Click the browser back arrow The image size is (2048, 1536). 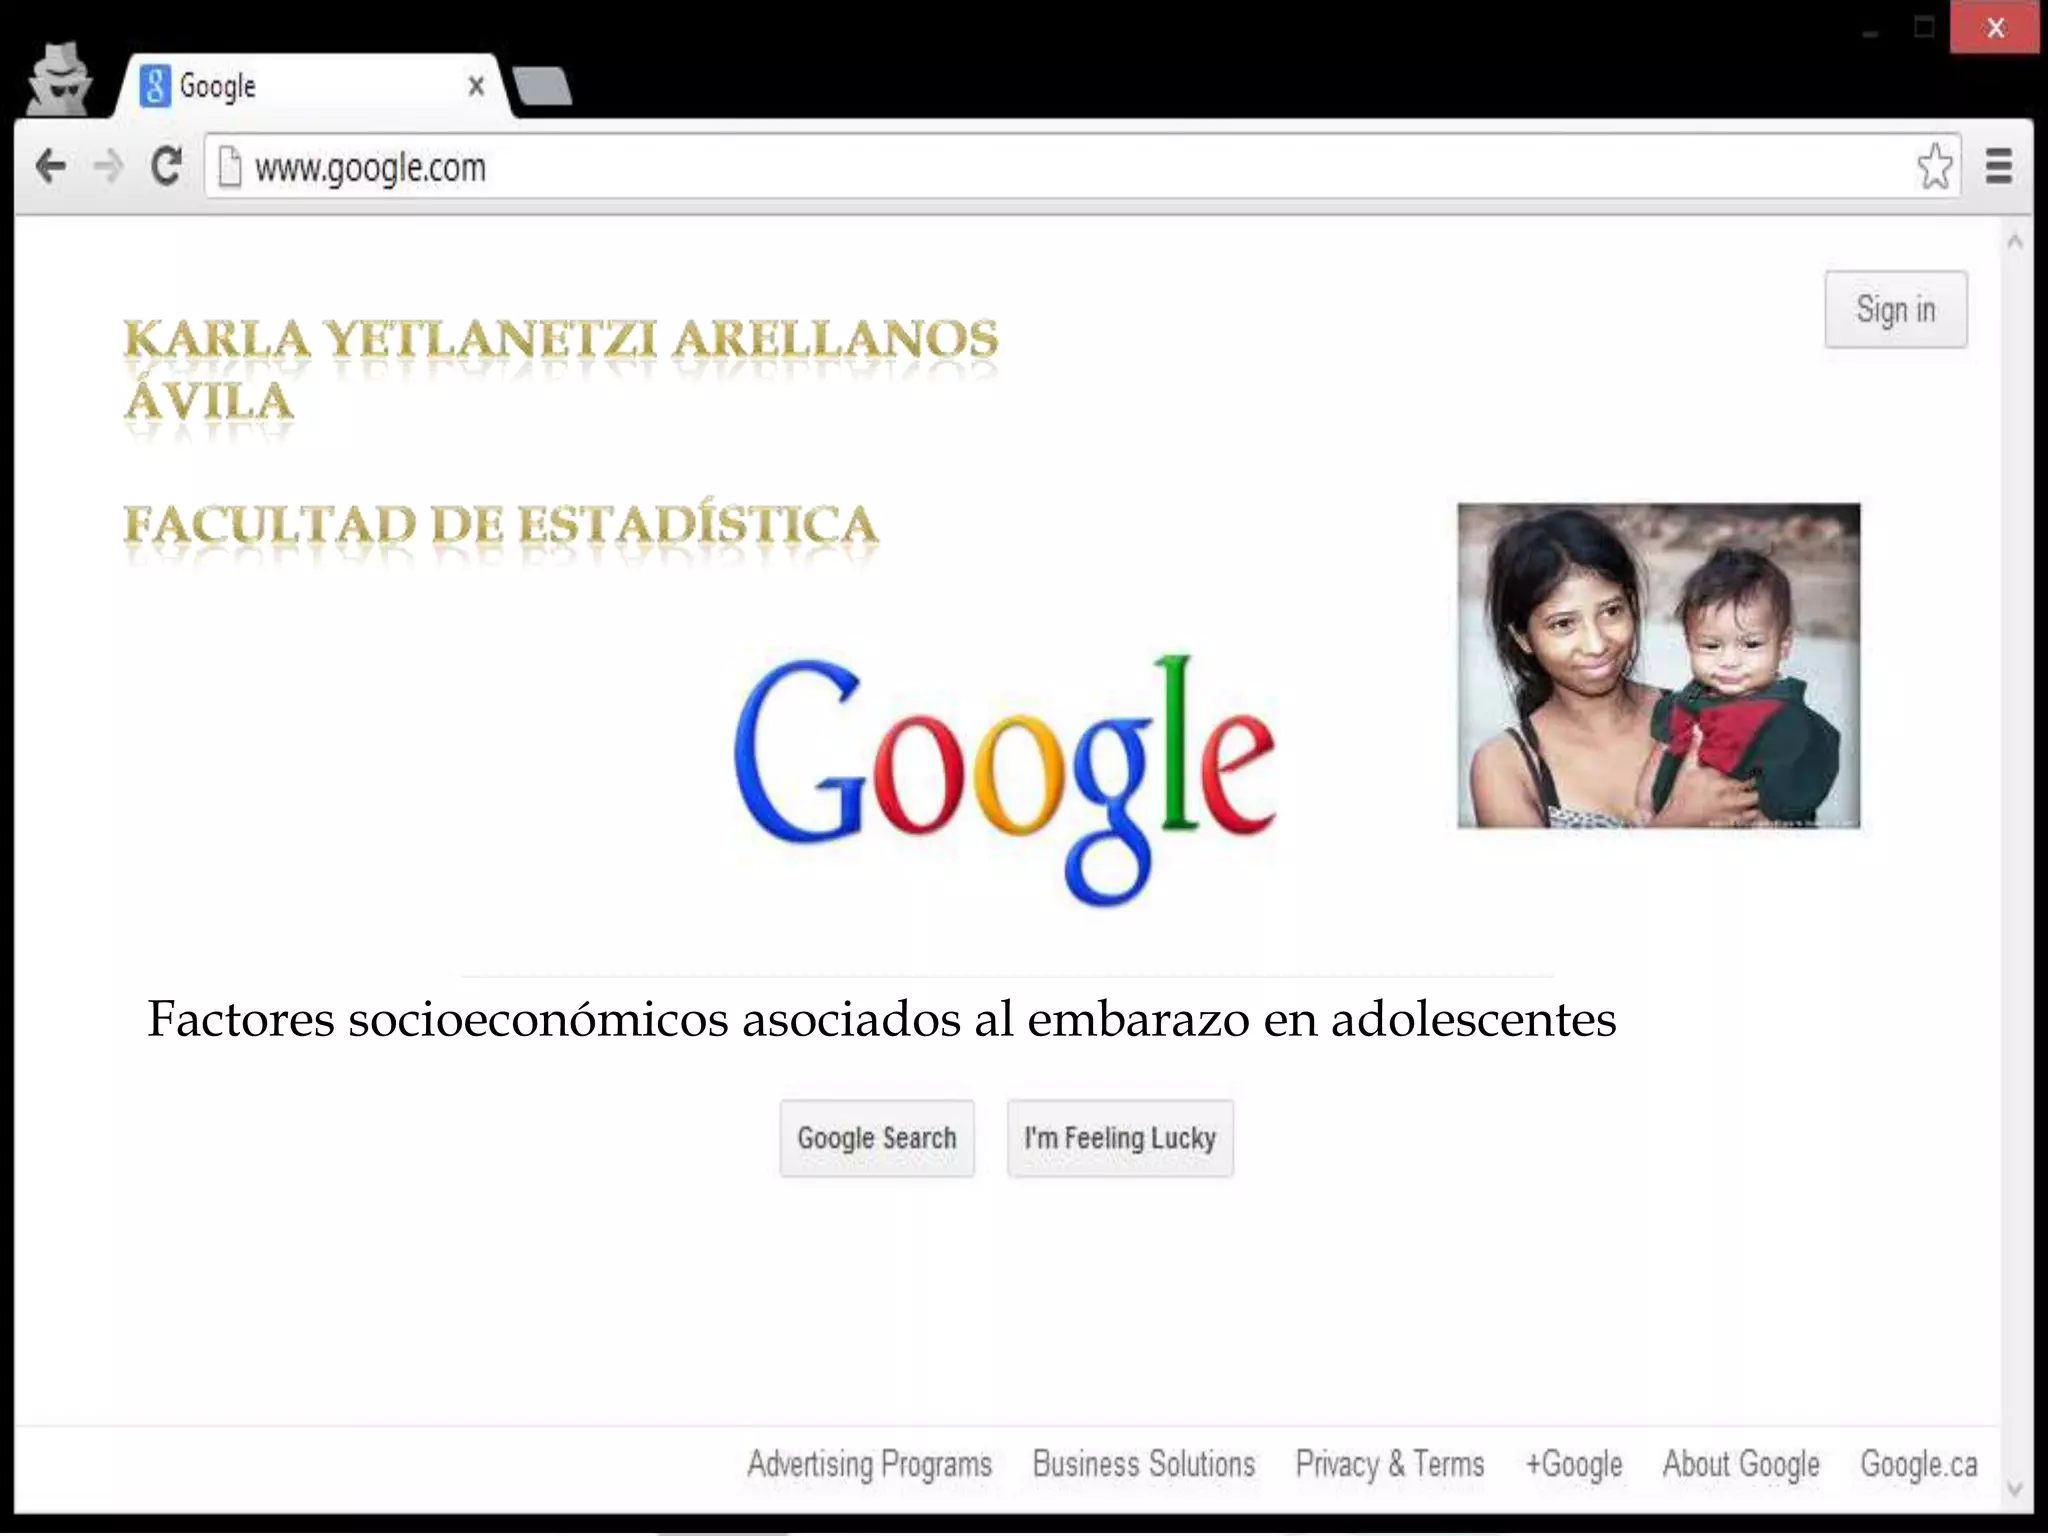50,165
